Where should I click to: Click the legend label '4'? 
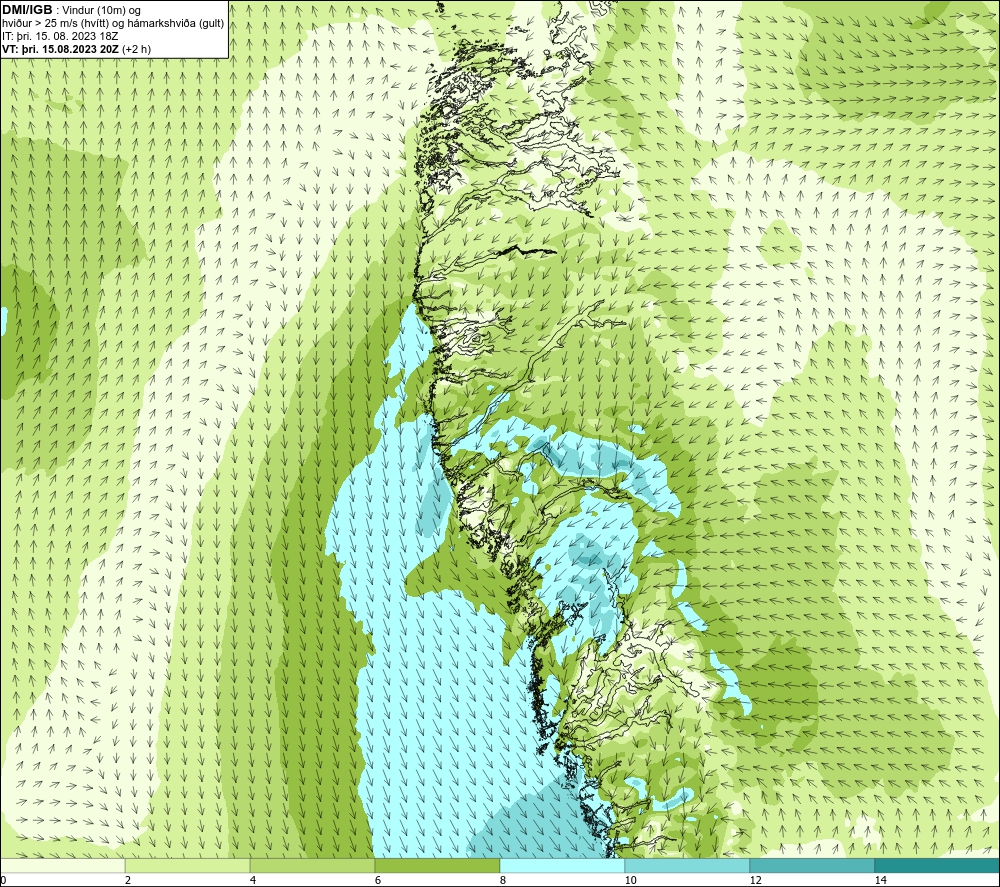click(253, 880)
